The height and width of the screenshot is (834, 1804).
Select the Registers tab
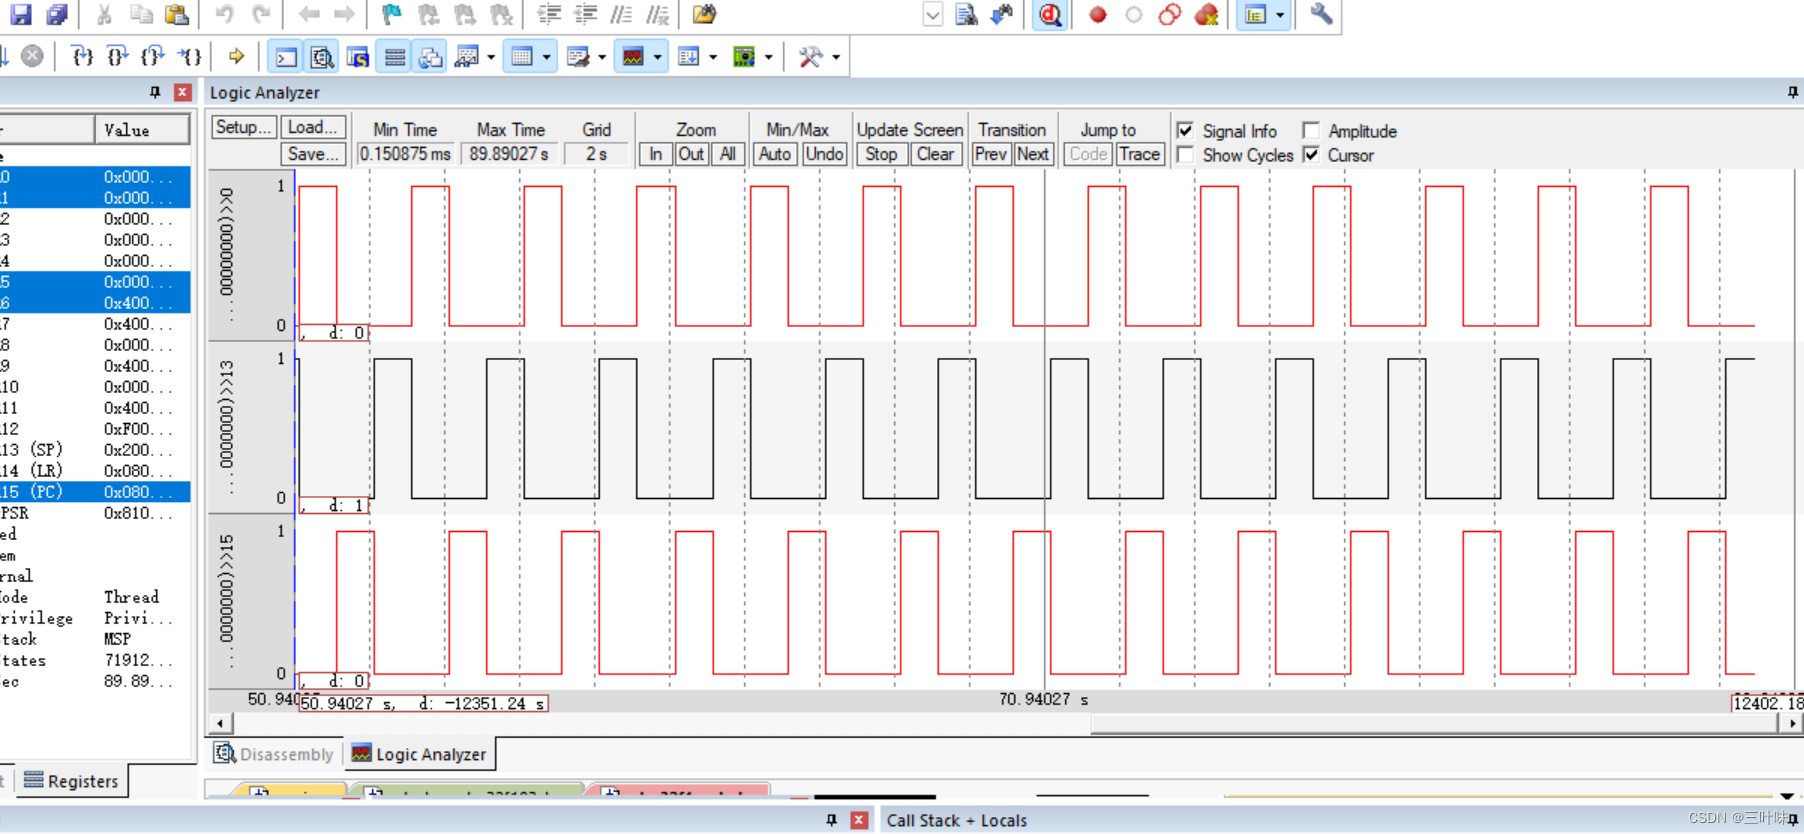[x=71, y=781]
